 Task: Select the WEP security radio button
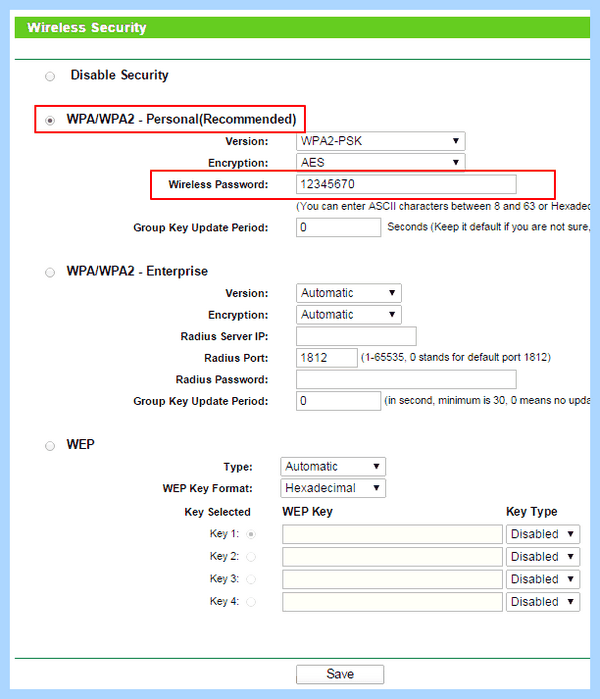[50, 446]
